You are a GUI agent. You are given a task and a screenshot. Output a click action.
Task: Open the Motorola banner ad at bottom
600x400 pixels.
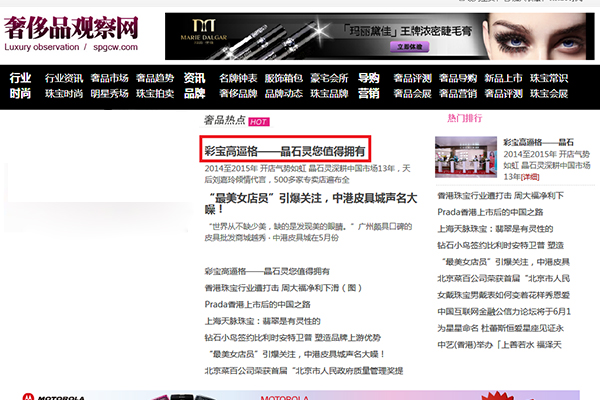click(300, 395)
